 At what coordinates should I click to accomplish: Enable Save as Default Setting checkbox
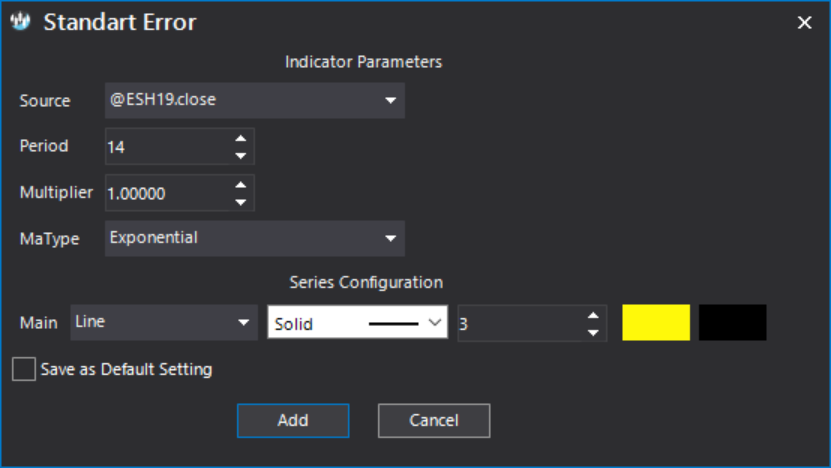click(24, 369)
